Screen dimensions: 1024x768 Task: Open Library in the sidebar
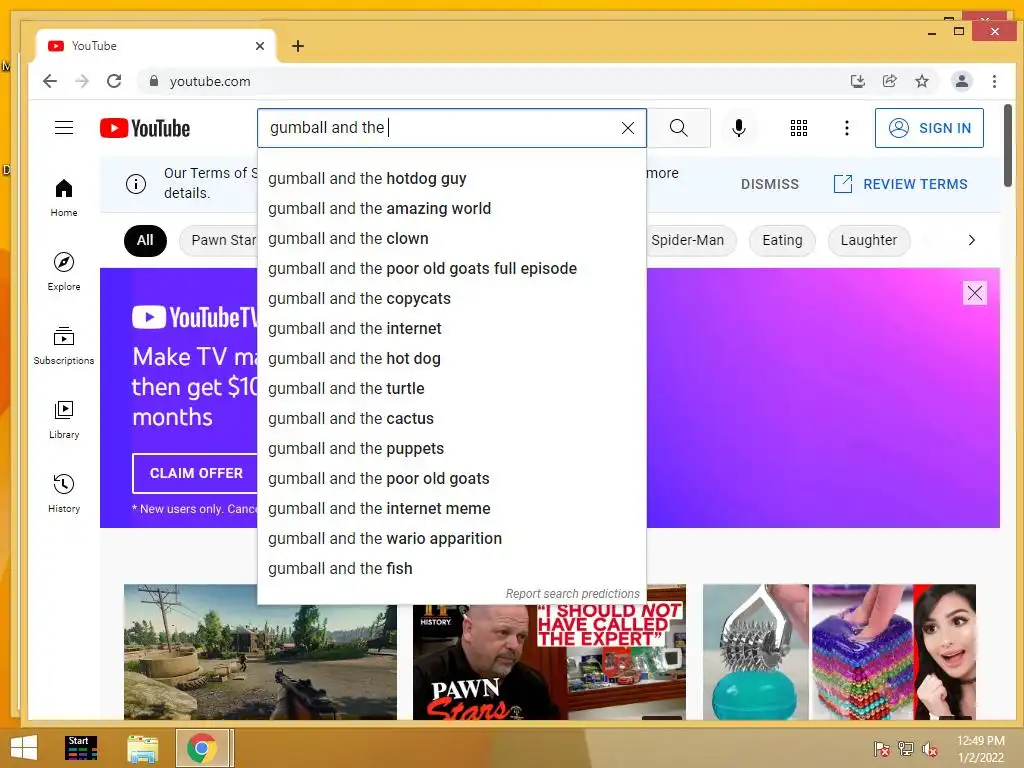(x=64, y=419)
